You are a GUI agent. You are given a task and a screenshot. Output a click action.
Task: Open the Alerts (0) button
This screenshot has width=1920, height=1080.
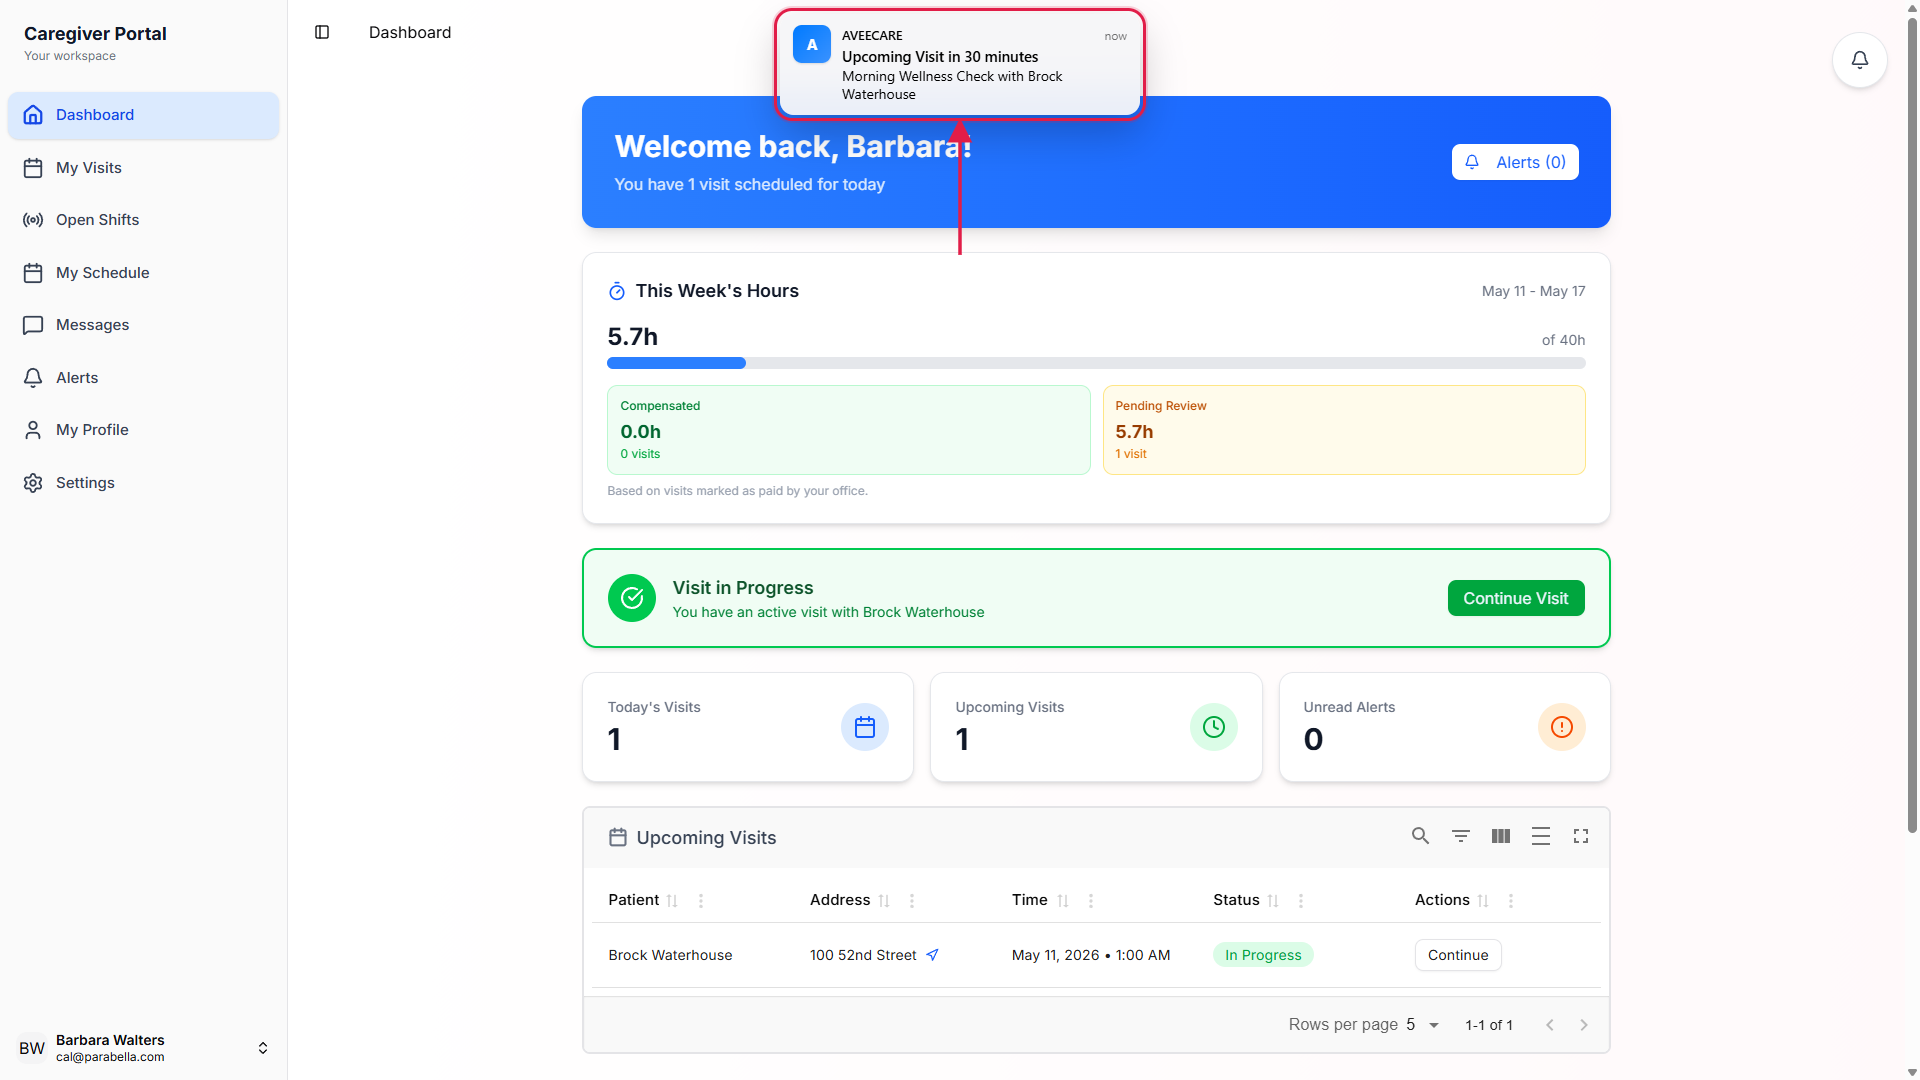click(1515, 162)
